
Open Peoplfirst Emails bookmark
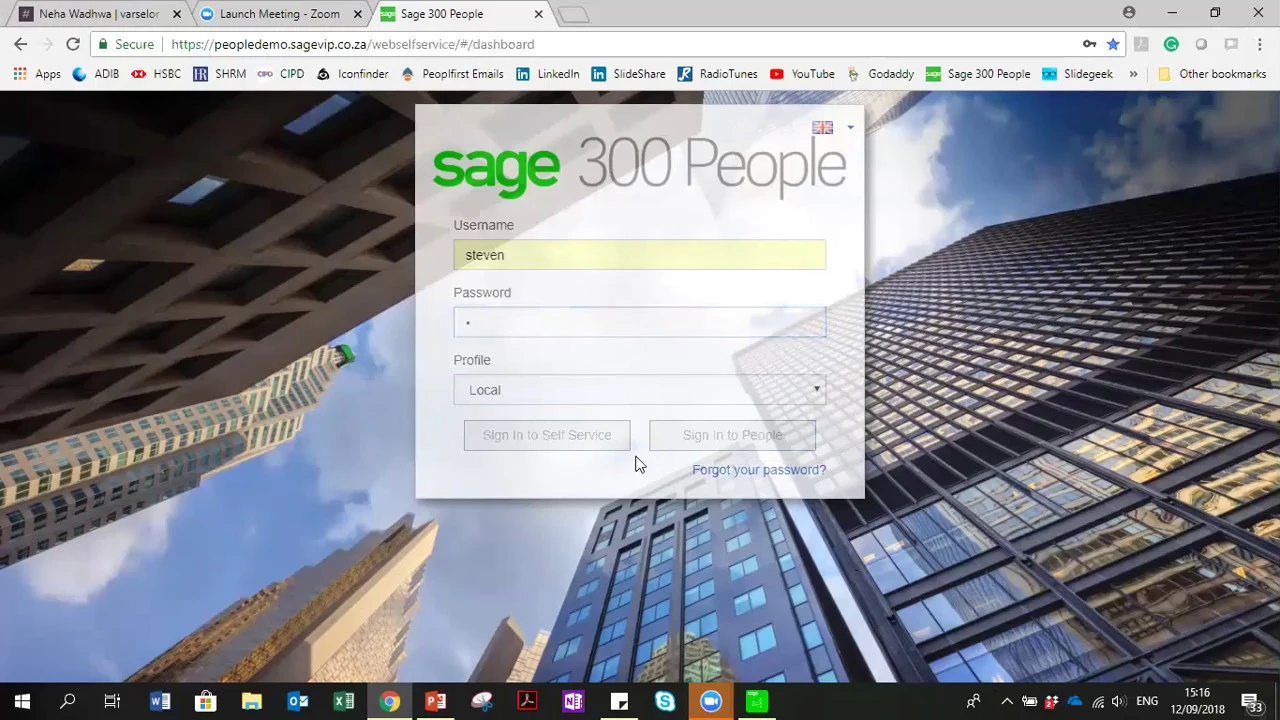pos(452,74)
